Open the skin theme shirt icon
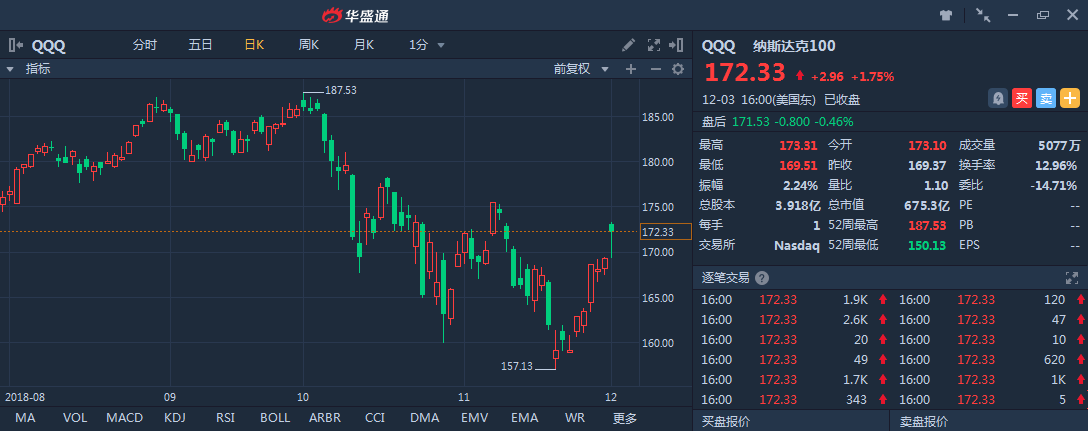Image resolution: width=1088 pixels, height=431 pixels. click(946, 15)
